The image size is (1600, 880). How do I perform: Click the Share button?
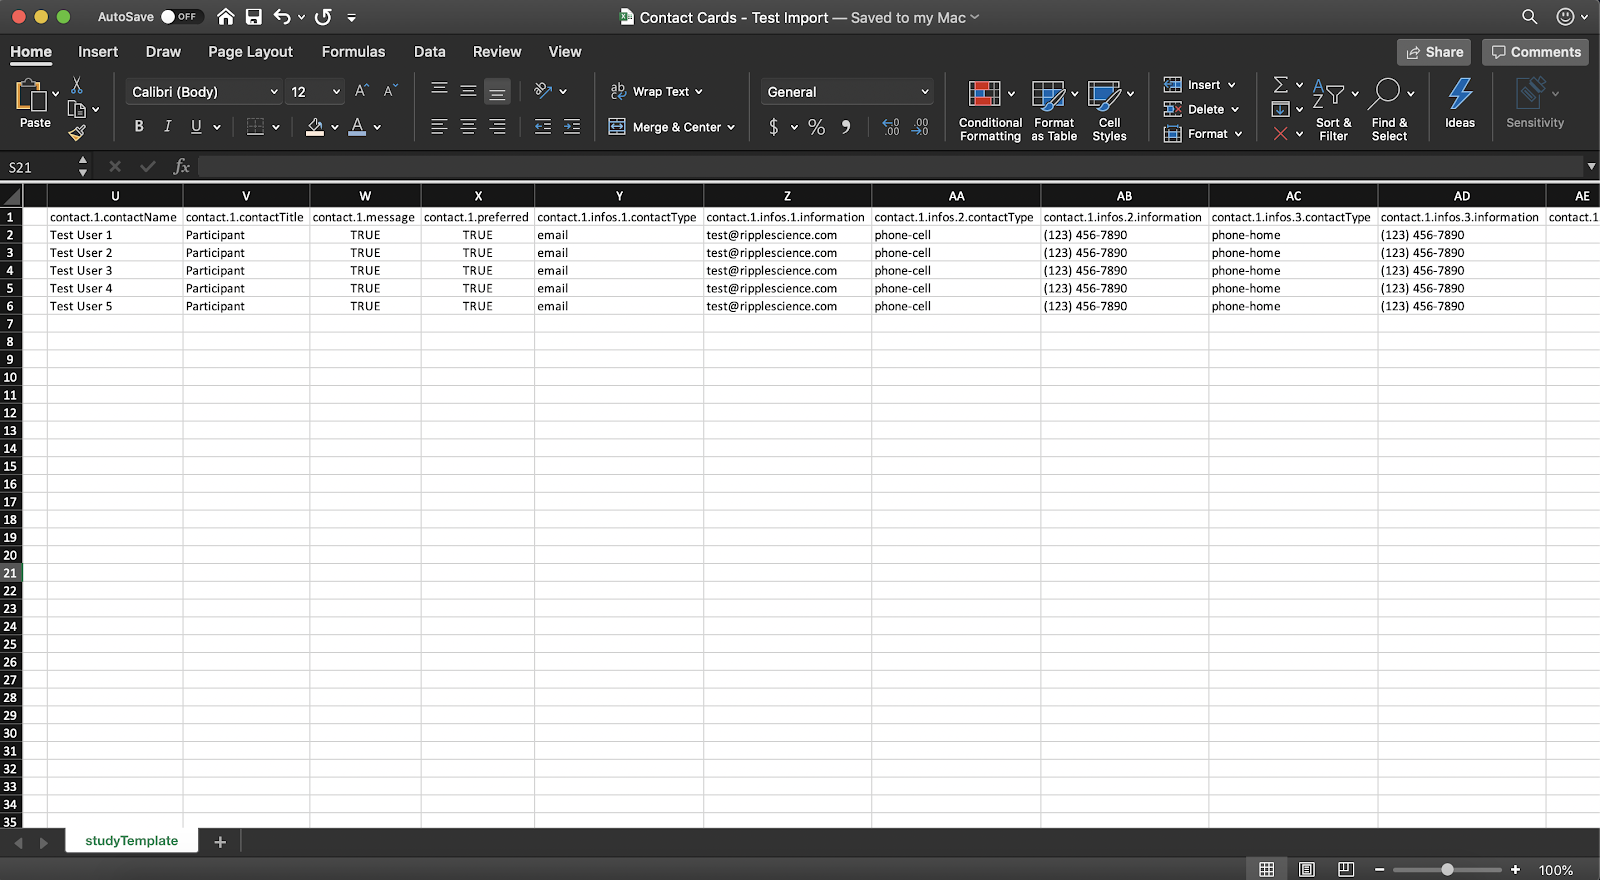click(x=1434, y=52)
